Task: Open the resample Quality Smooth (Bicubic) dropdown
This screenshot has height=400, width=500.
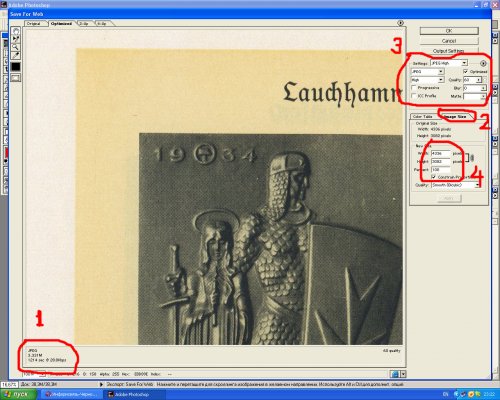Action: point(455,185)
